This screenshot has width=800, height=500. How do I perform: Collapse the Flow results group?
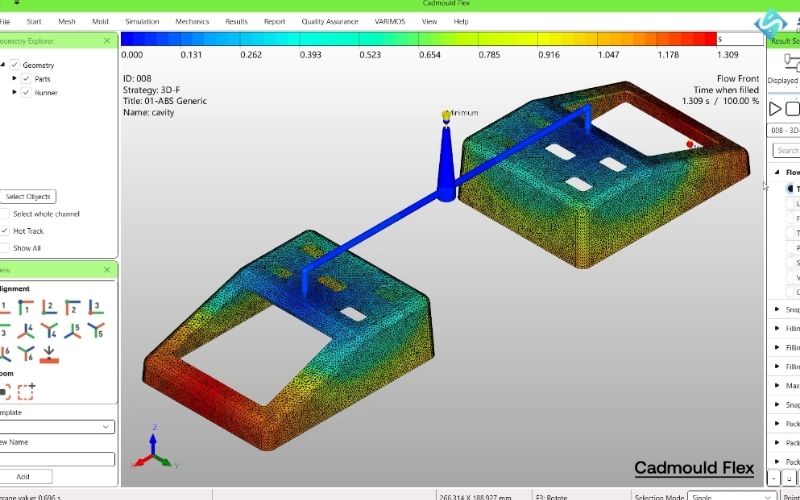(777, 172)
